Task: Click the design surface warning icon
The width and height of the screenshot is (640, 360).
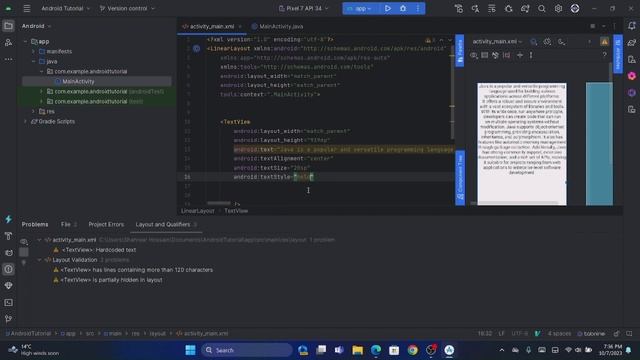Action: [604, 41]
